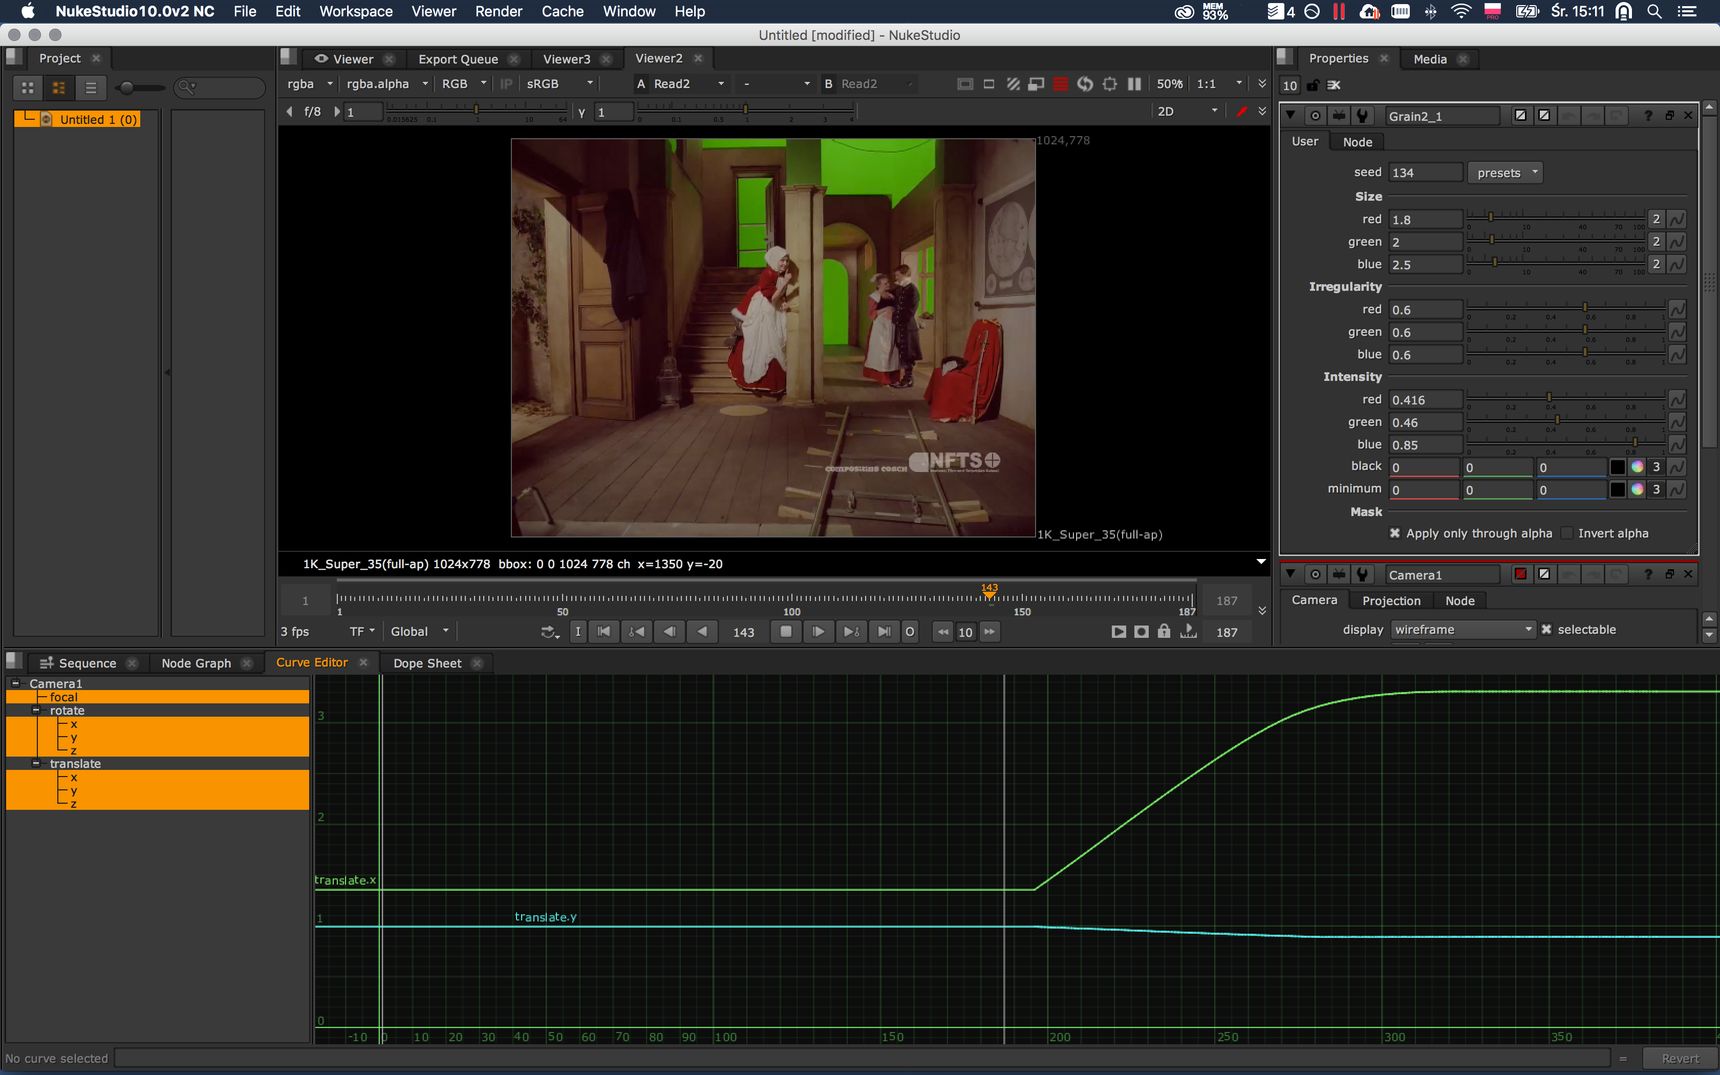The width and height of the screenshot is (1720, 1075).
Task: Toggle the IP input process button
Action: tap(506, 84)
